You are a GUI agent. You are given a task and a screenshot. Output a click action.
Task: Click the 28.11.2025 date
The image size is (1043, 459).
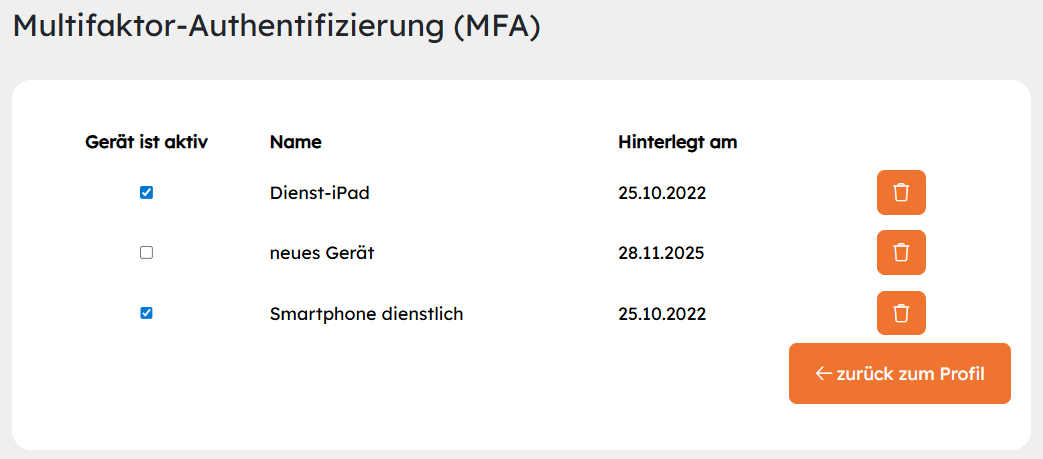click(661, 253)
